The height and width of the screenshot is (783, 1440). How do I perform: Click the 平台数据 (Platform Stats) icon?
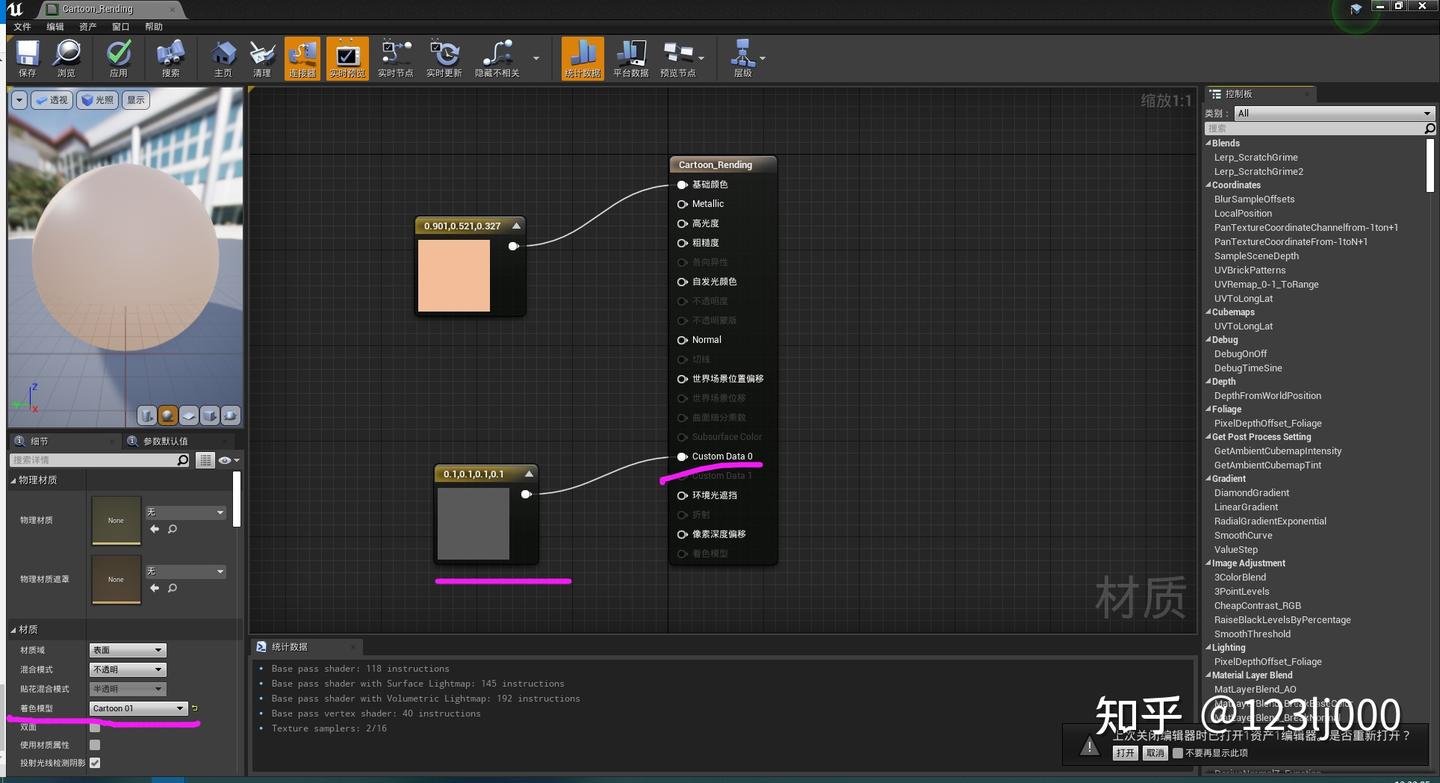(631, 57)
